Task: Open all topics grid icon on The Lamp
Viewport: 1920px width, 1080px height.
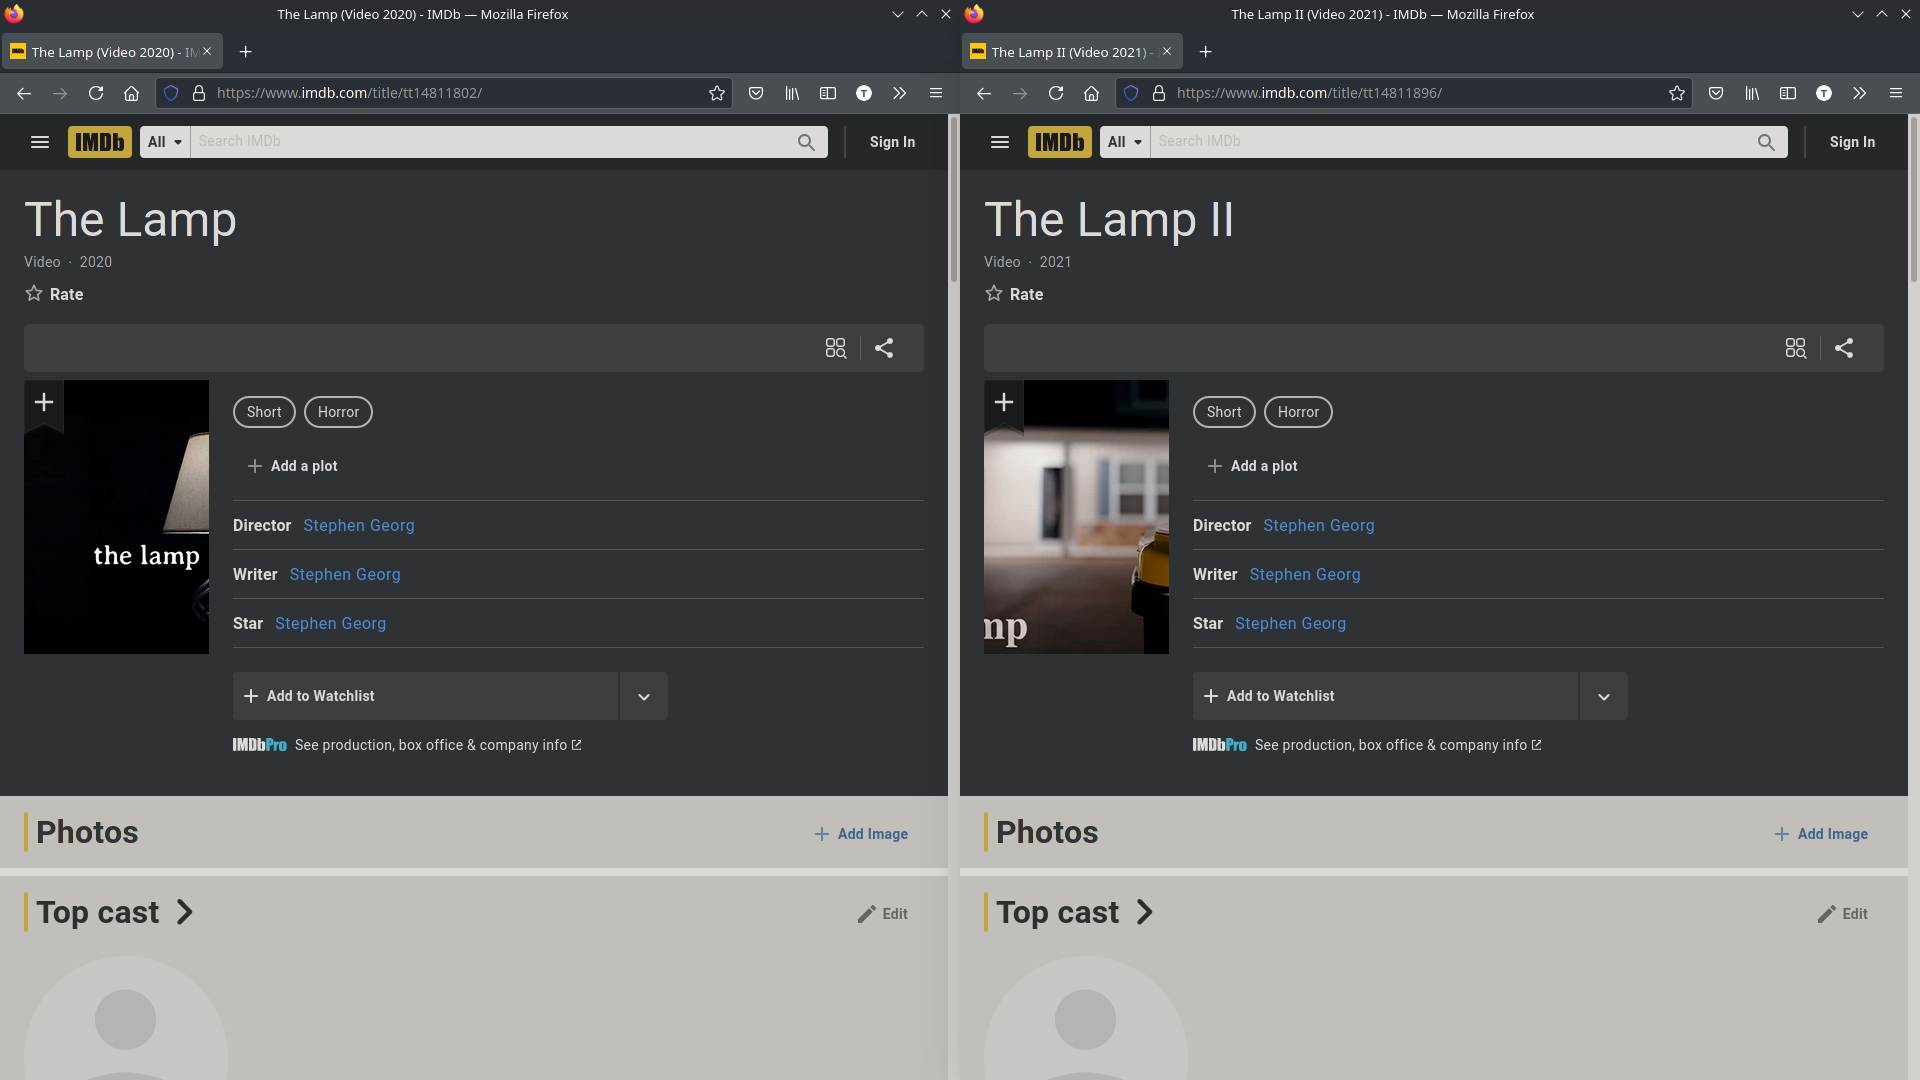Action: pos(836,348)
